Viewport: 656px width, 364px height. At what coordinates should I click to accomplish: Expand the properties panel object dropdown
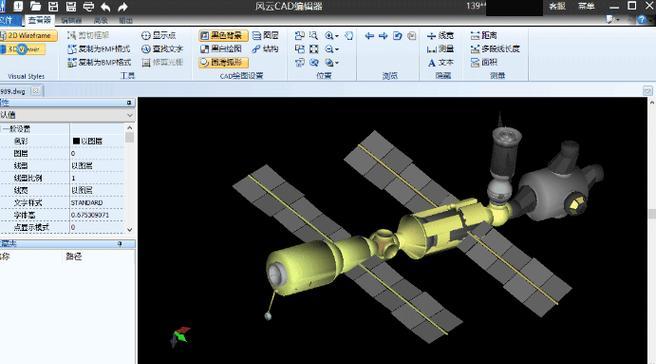coord(130,115)
